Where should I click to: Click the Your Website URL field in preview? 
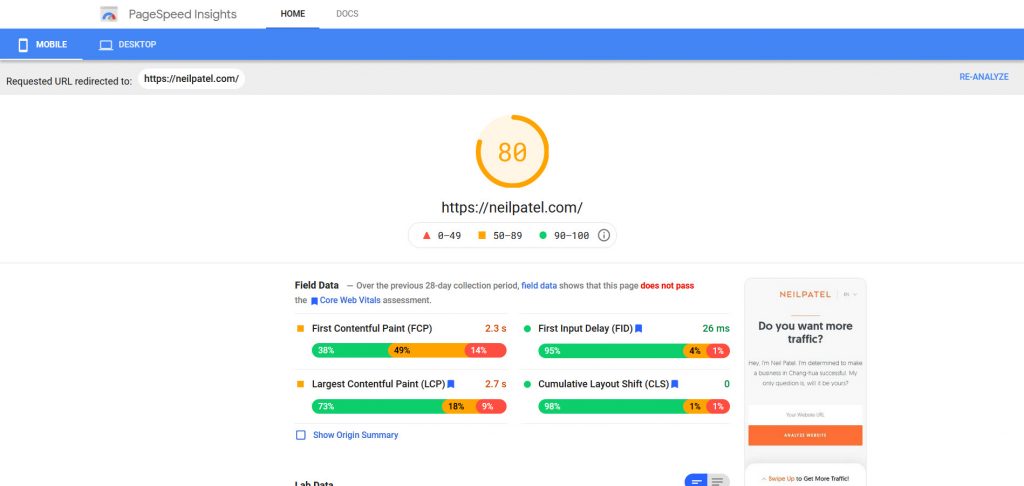pyautogui.click(x=805, y=415)
